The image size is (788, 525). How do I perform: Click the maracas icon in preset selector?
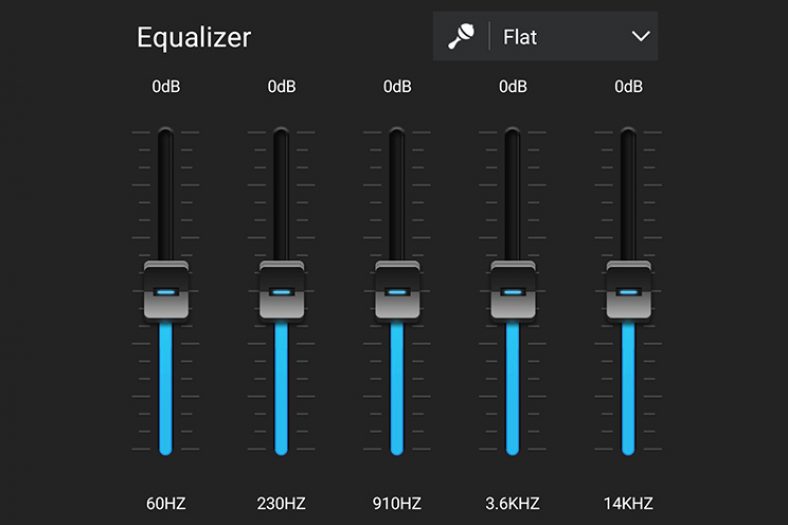pos(461,37)
